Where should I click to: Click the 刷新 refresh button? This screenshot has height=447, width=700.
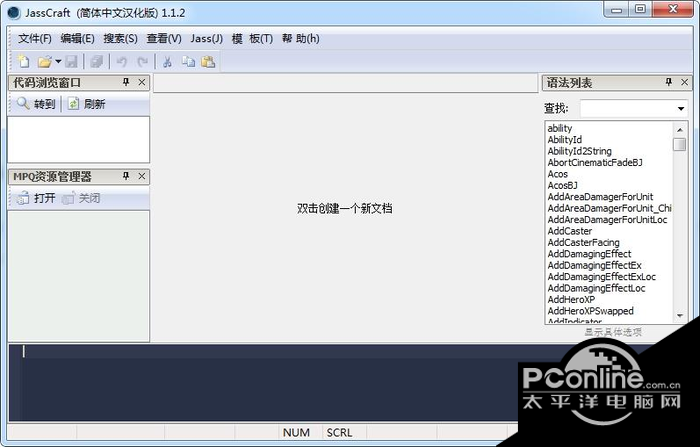click(86, 104)
